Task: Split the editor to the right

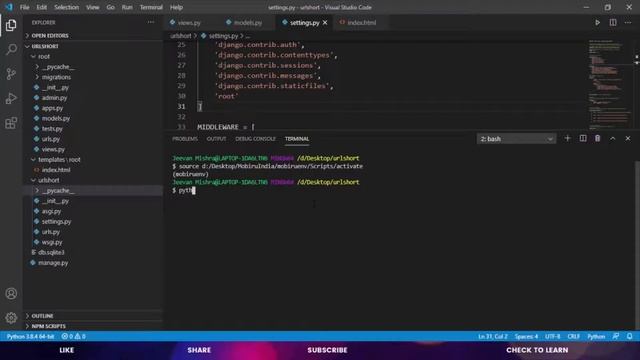Action: [x=613, y=22]
